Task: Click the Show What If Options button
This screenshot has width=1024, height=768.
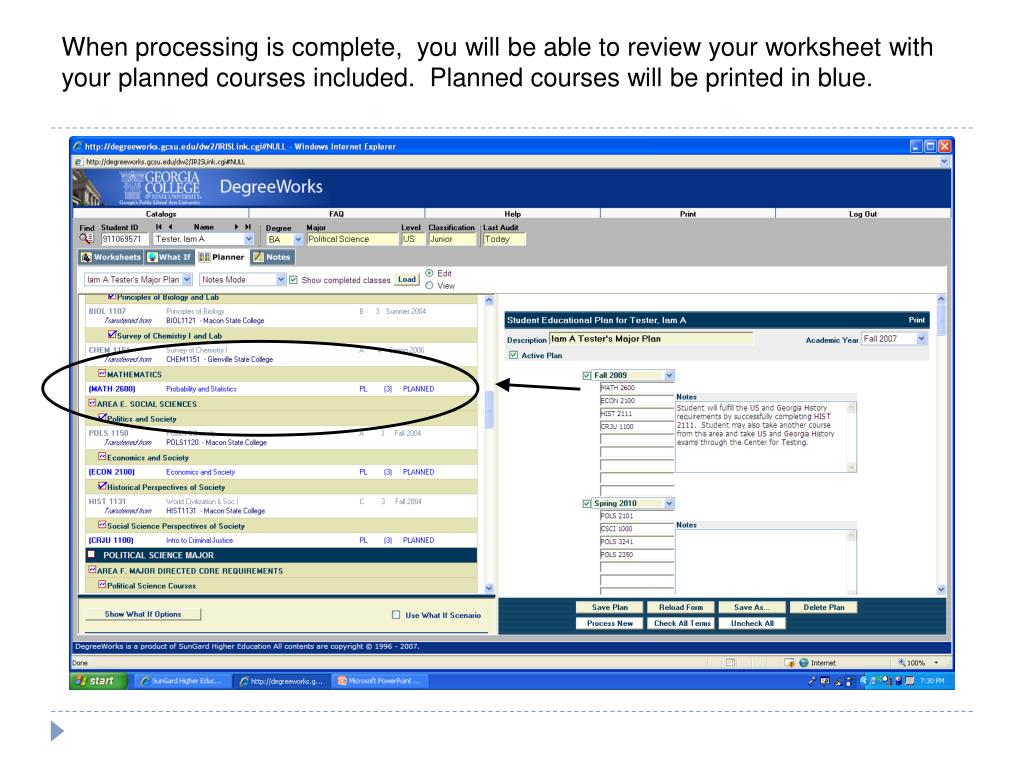Action: [x=143, y=615]
